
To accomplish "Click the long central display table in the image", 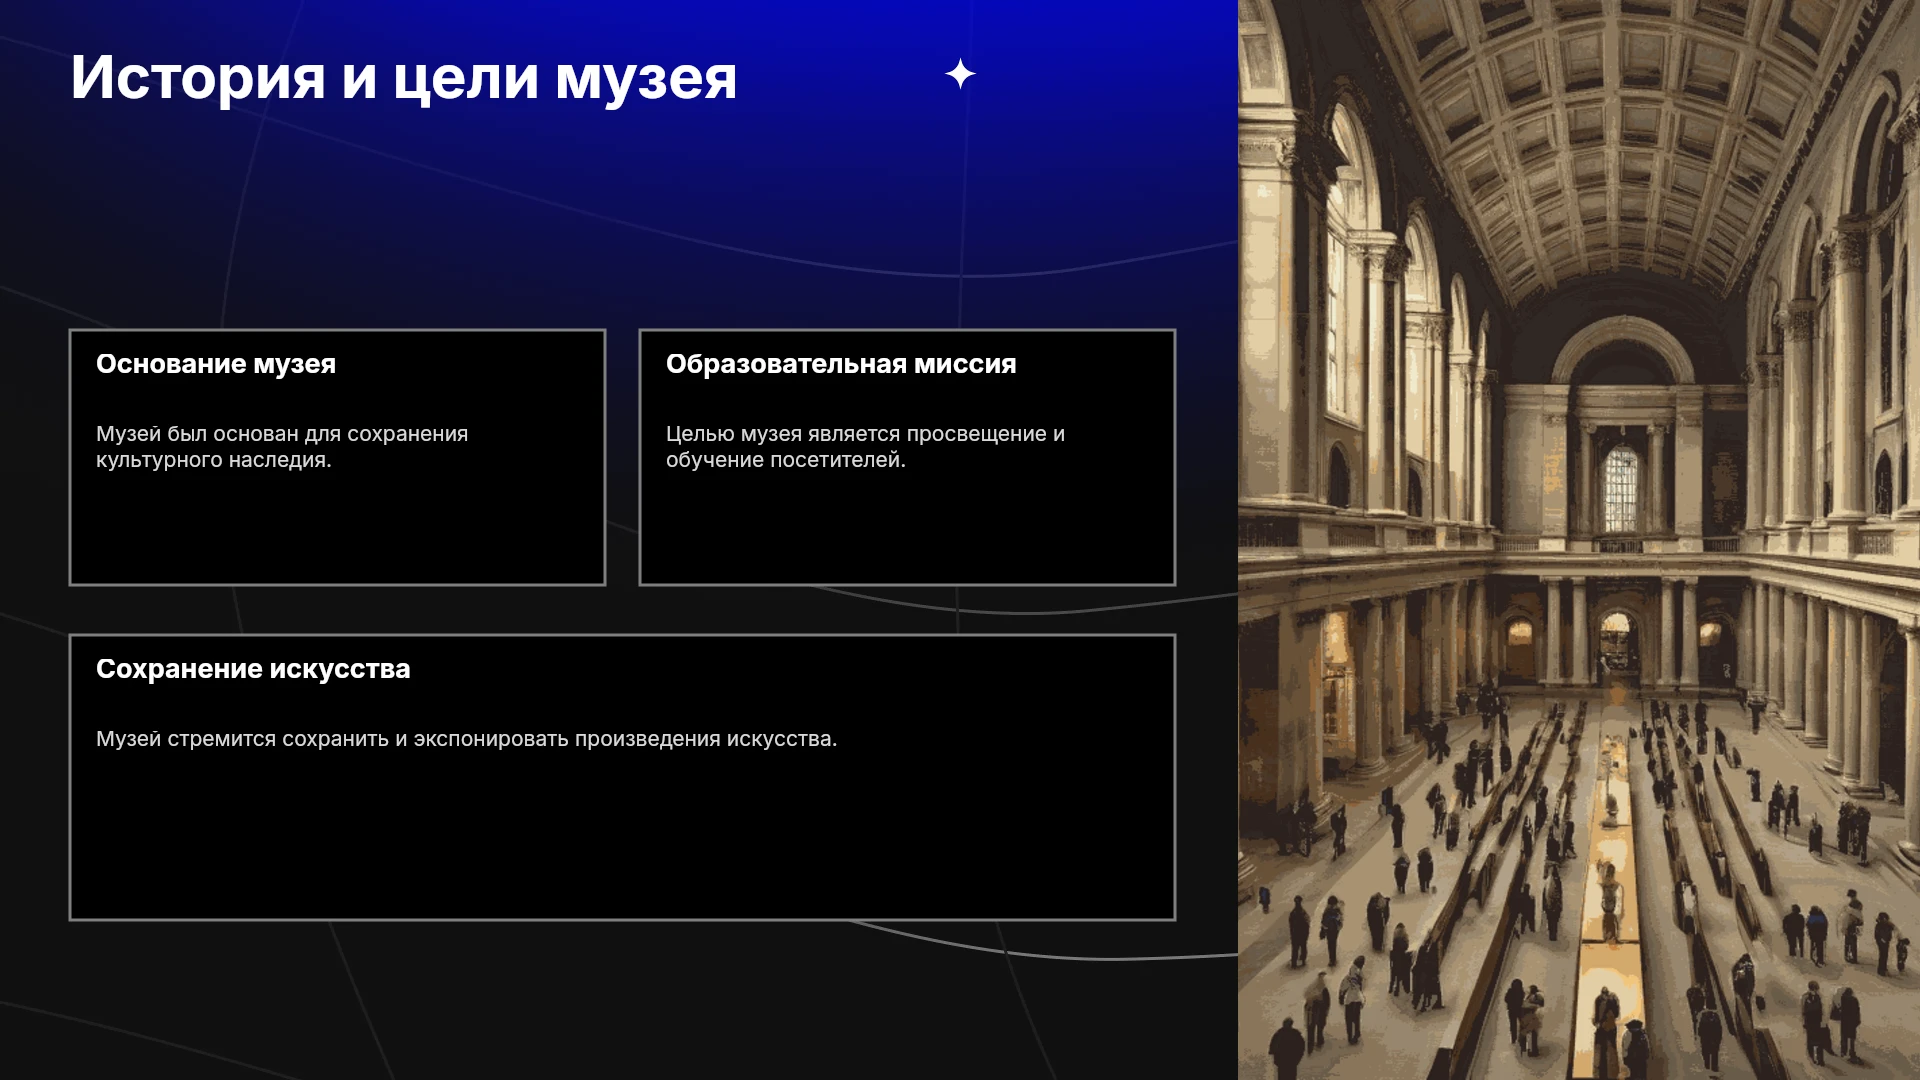I will 1610,900.
